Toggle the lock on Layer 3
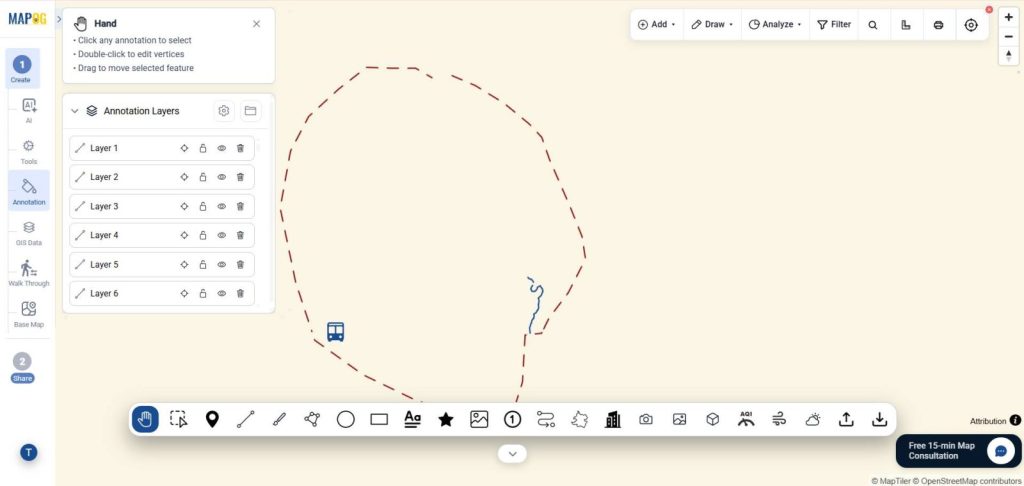 202,206
